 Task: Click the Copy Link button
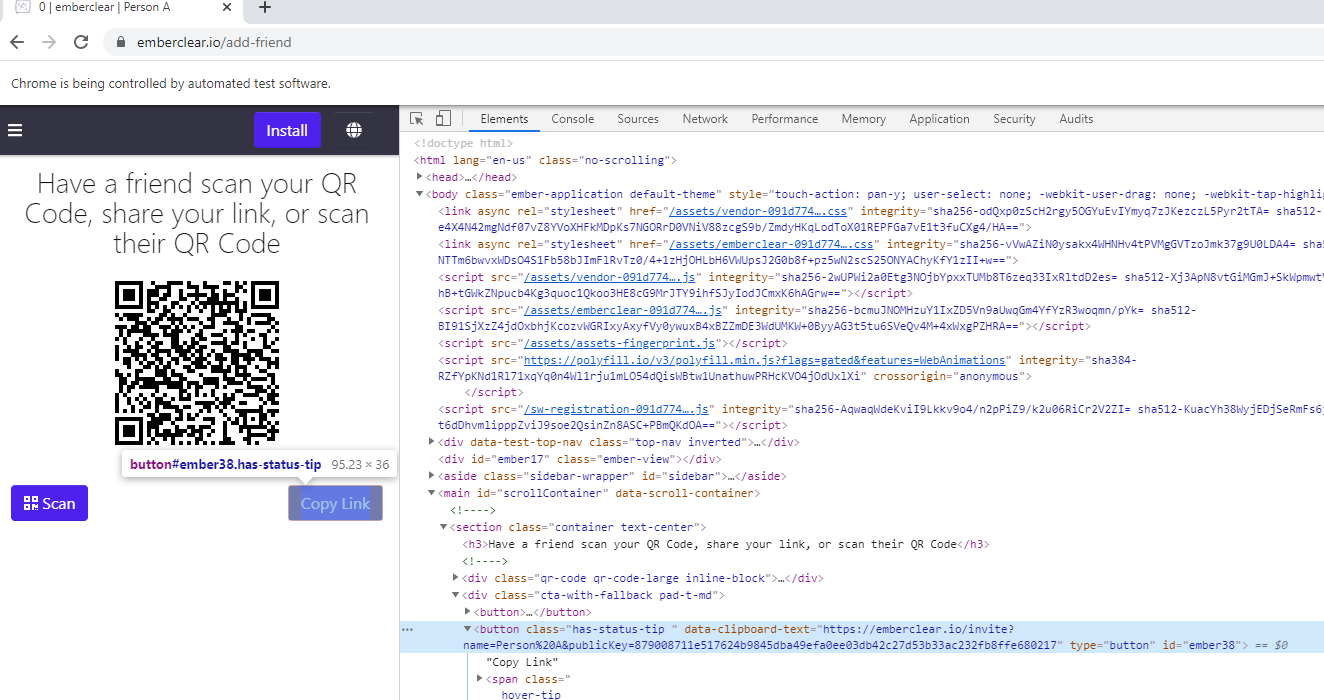pos(335,503)
